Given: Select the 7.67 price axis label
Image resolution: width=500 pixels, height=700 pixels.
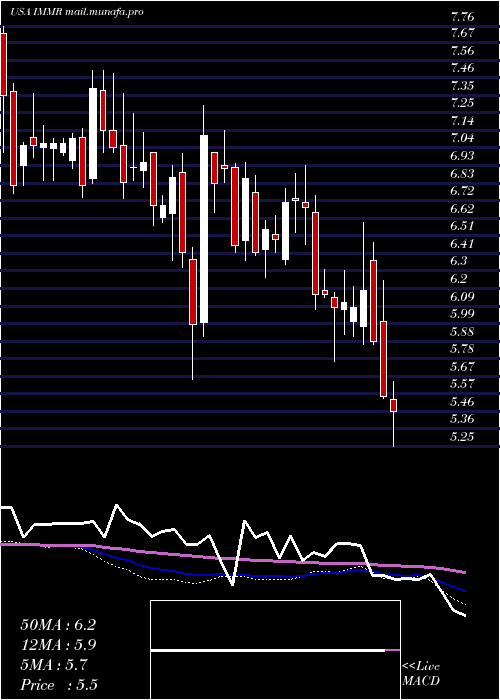Looking at the screenshot, I should click(x=462, y=33).
